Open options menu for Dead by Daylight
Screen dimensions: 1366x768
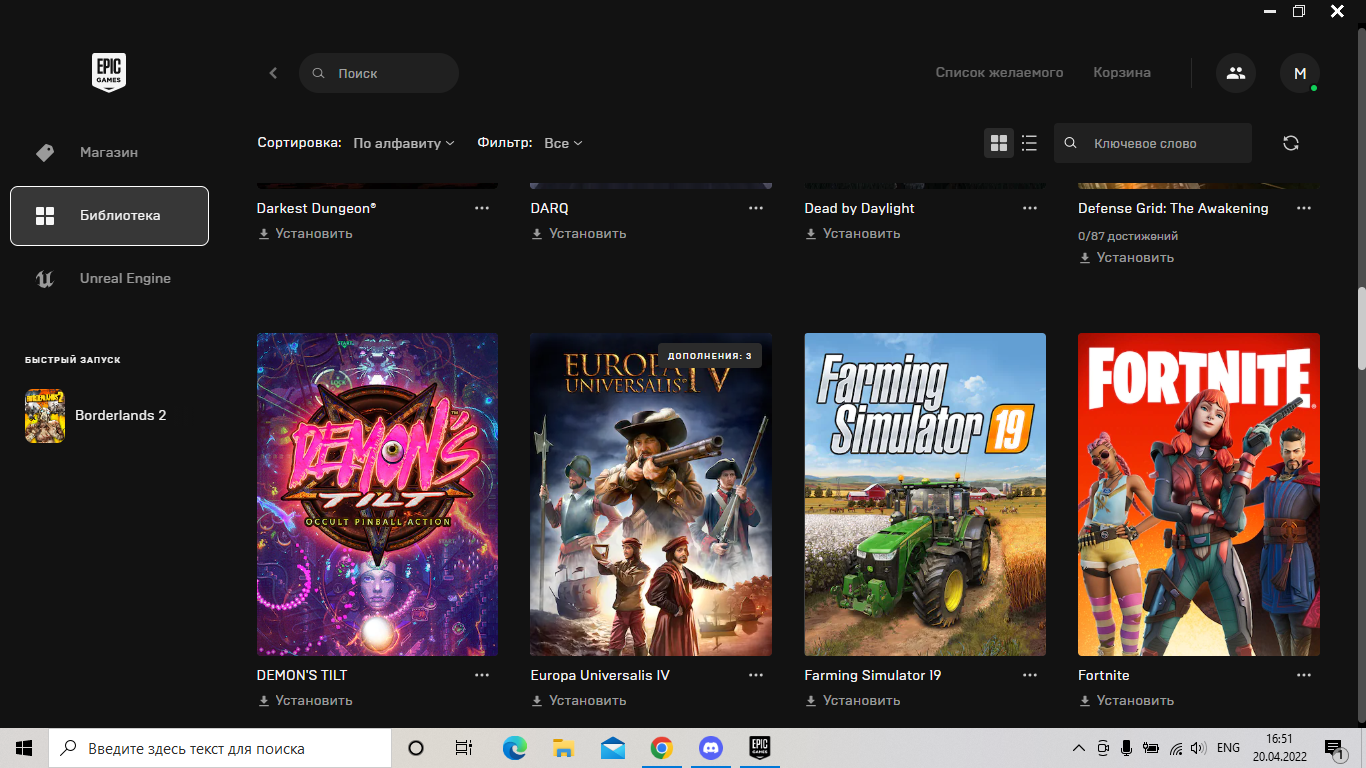1030,208
